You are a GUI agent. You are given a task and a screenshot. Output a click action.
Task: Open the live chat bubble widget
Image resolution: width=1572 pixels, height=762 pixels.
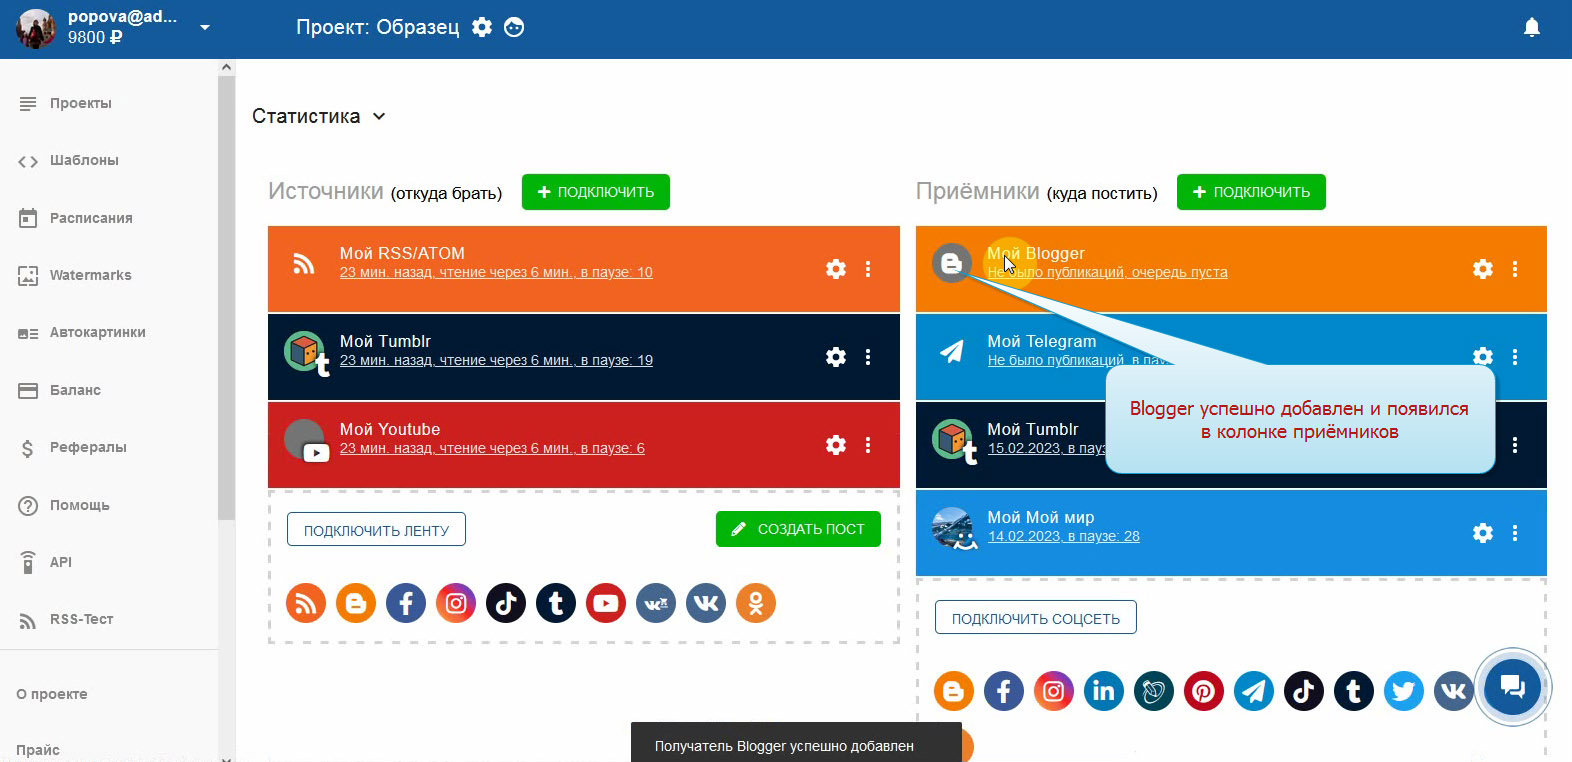click(x=1512, y=687)
